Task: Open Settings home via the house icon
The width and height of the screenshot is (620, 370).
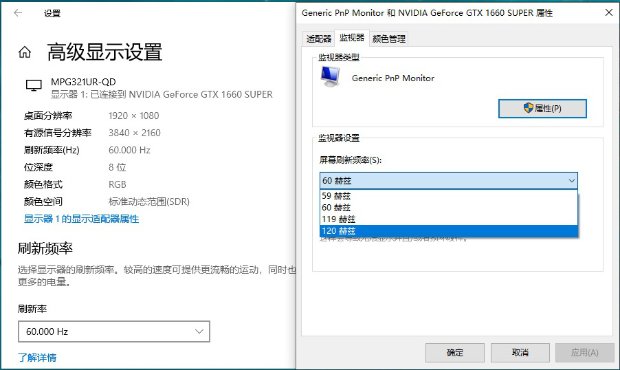Action: 25,52
